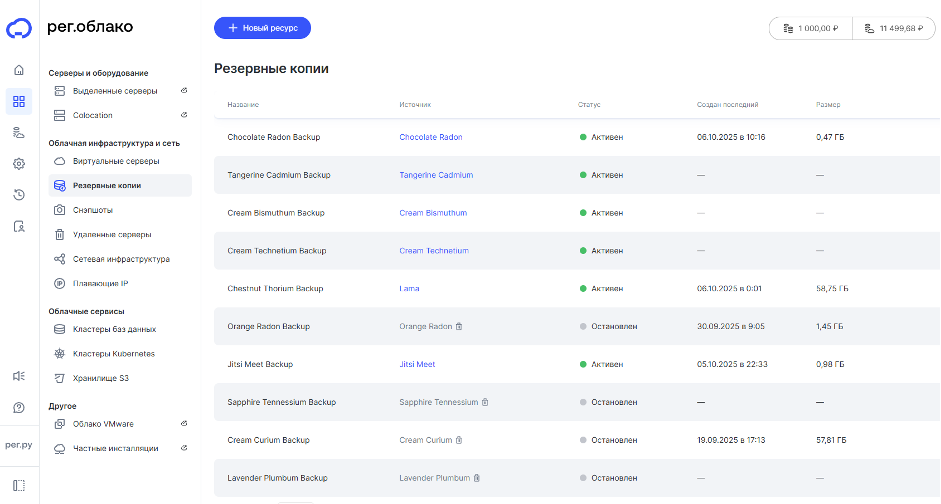Open Хранилище S3 section

coord(100,379)
